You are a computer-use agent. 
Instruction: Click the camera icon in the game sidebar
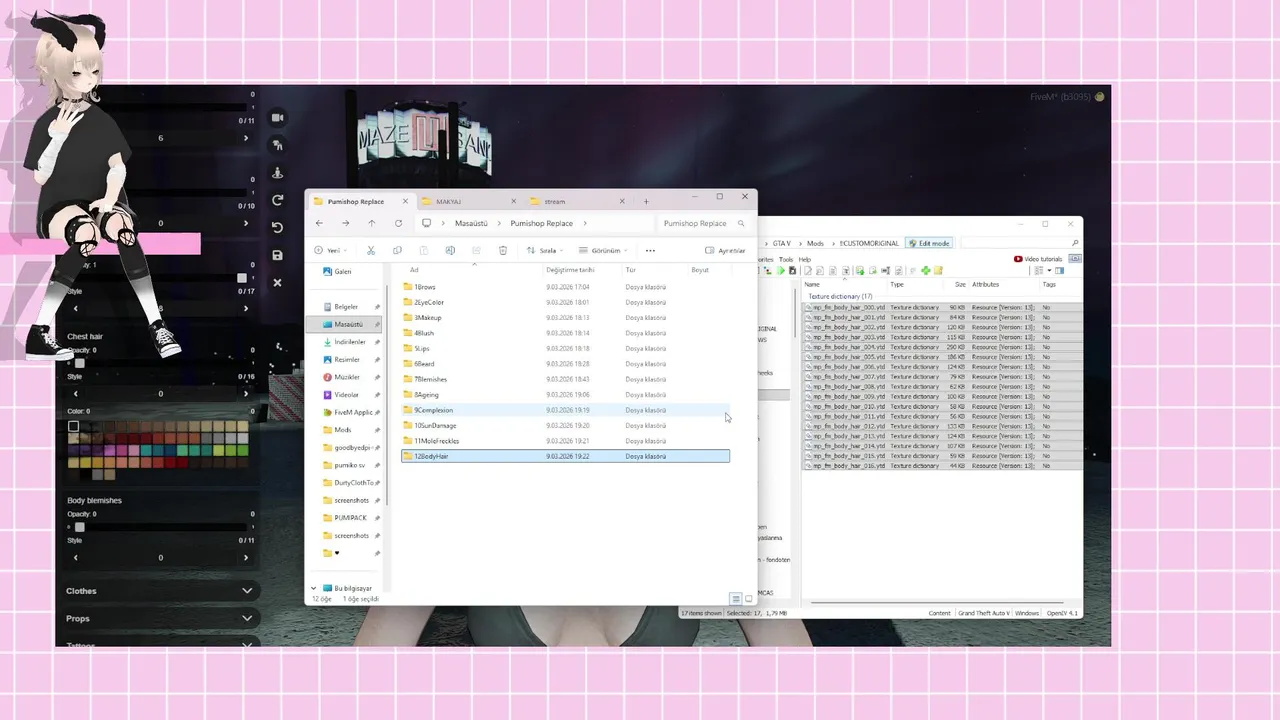point(278,118)
